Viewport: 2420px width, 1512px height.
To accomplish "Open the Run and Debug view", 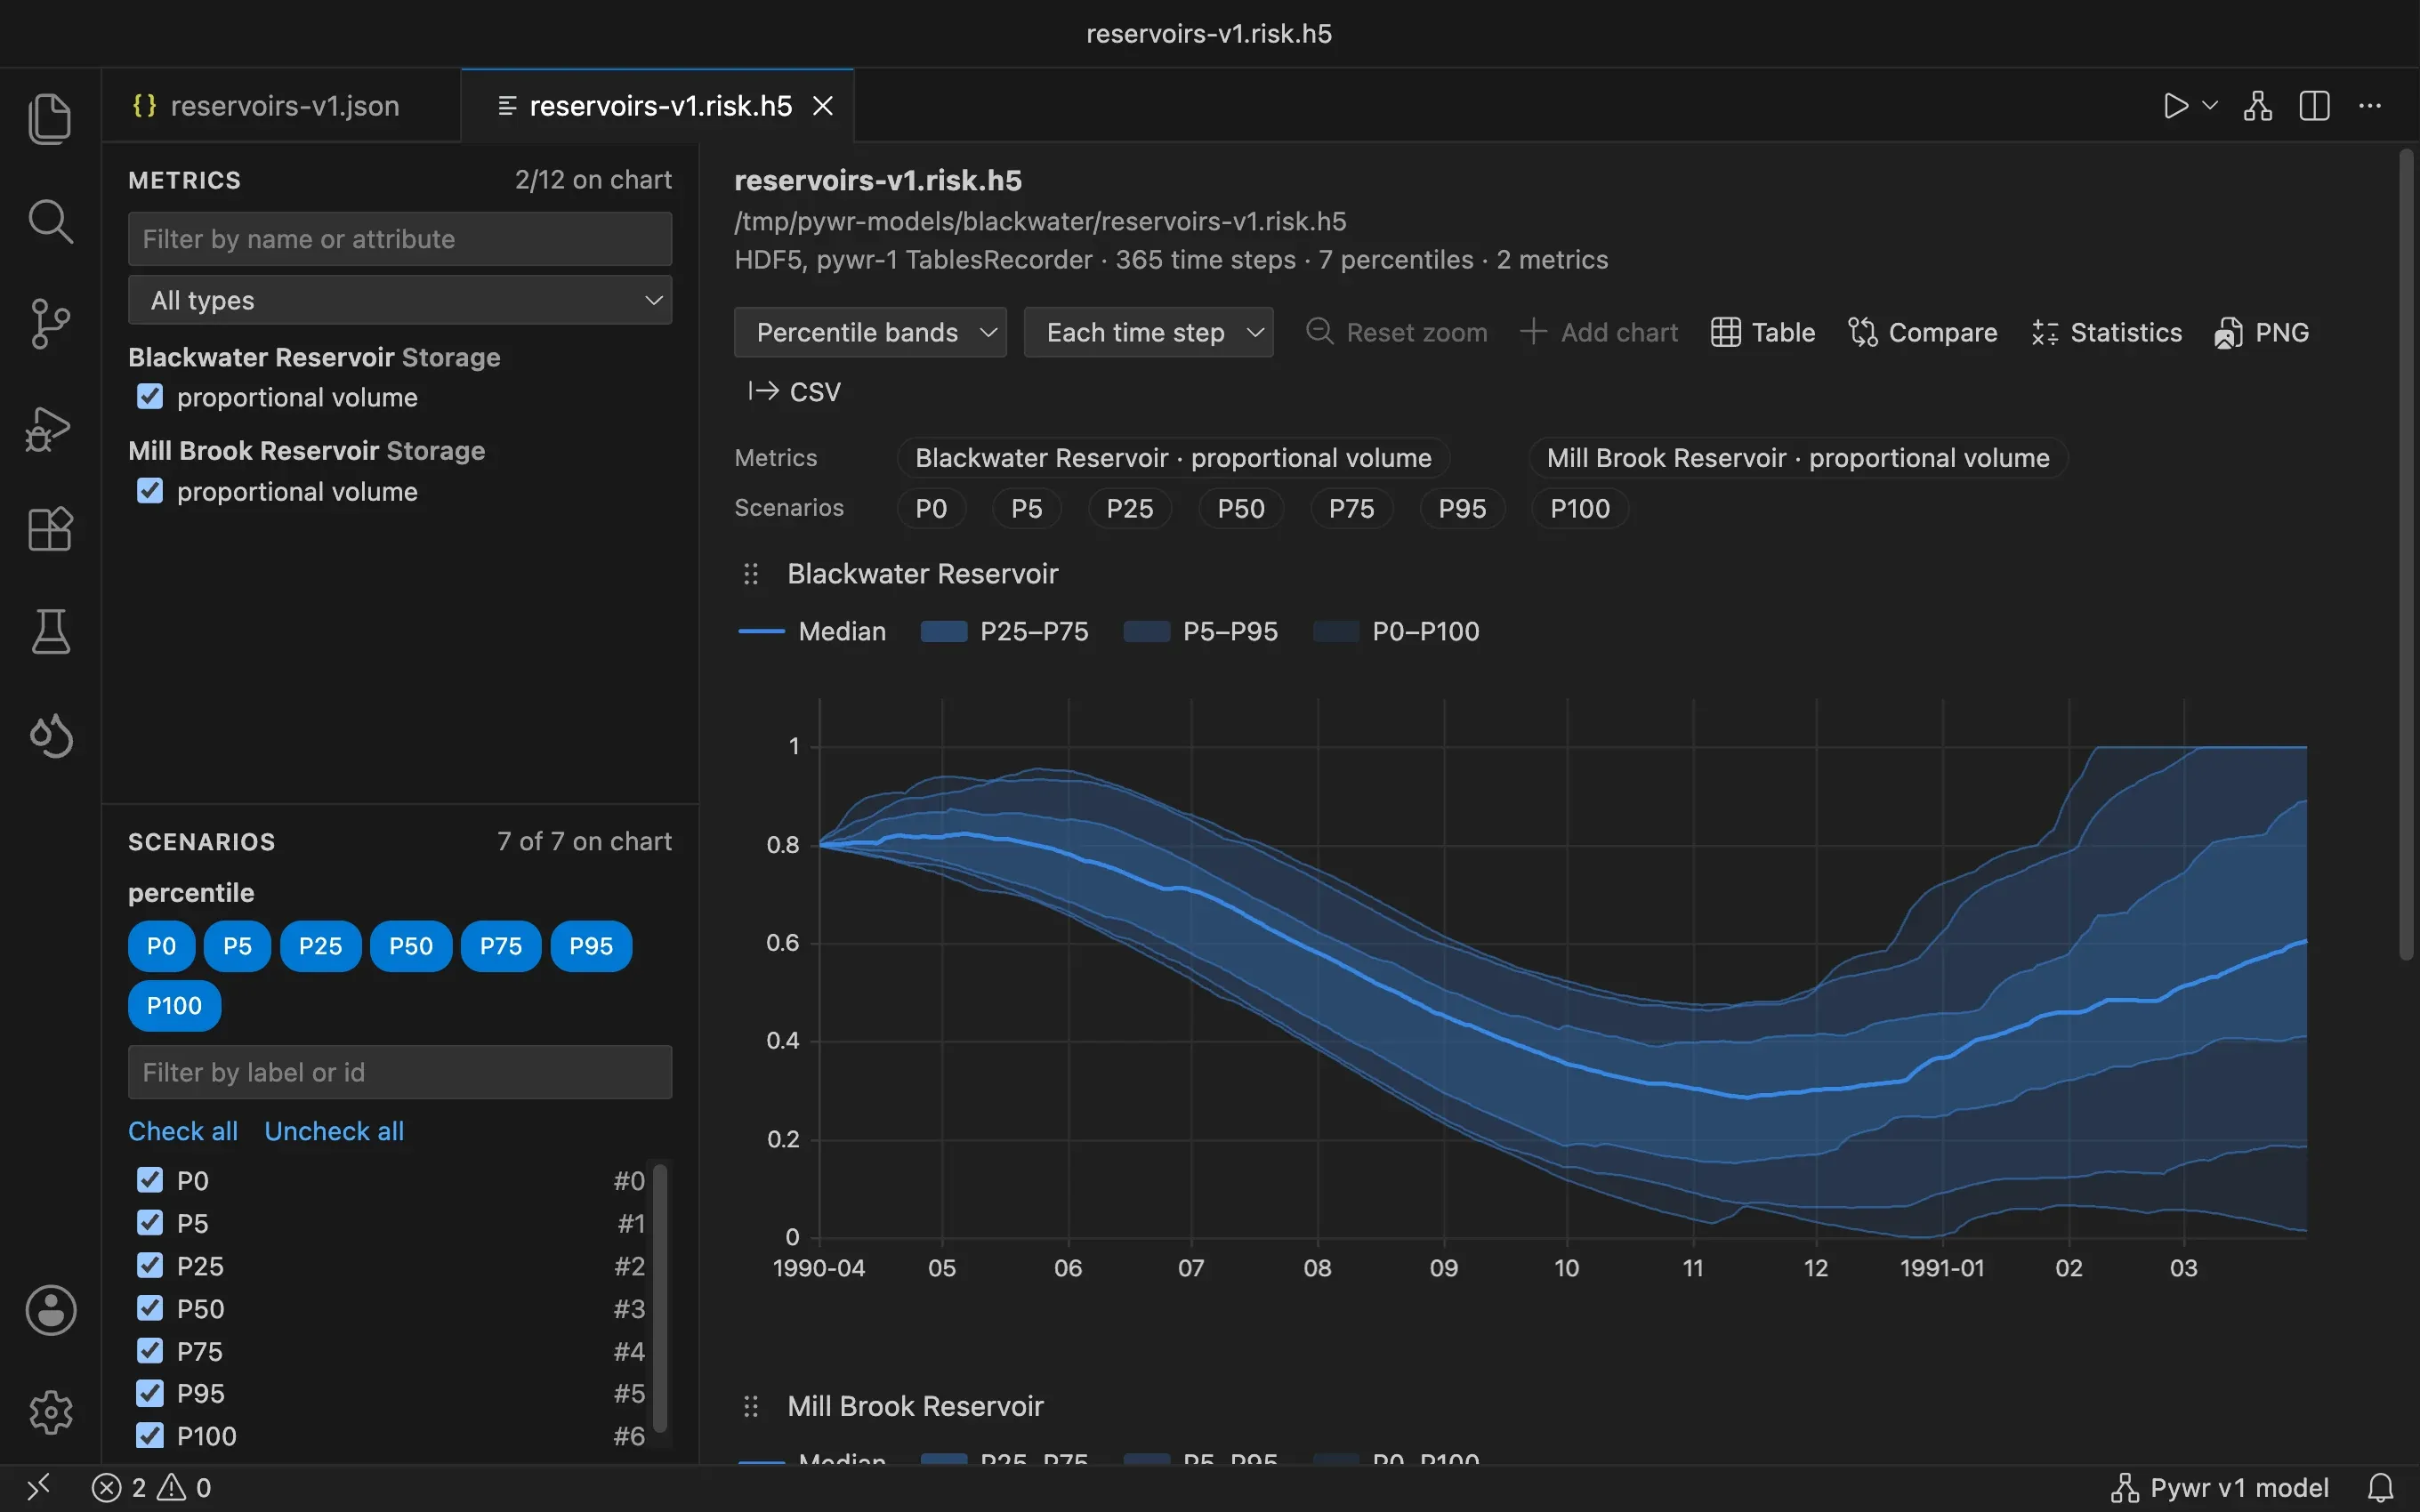I will coord(50,428).
